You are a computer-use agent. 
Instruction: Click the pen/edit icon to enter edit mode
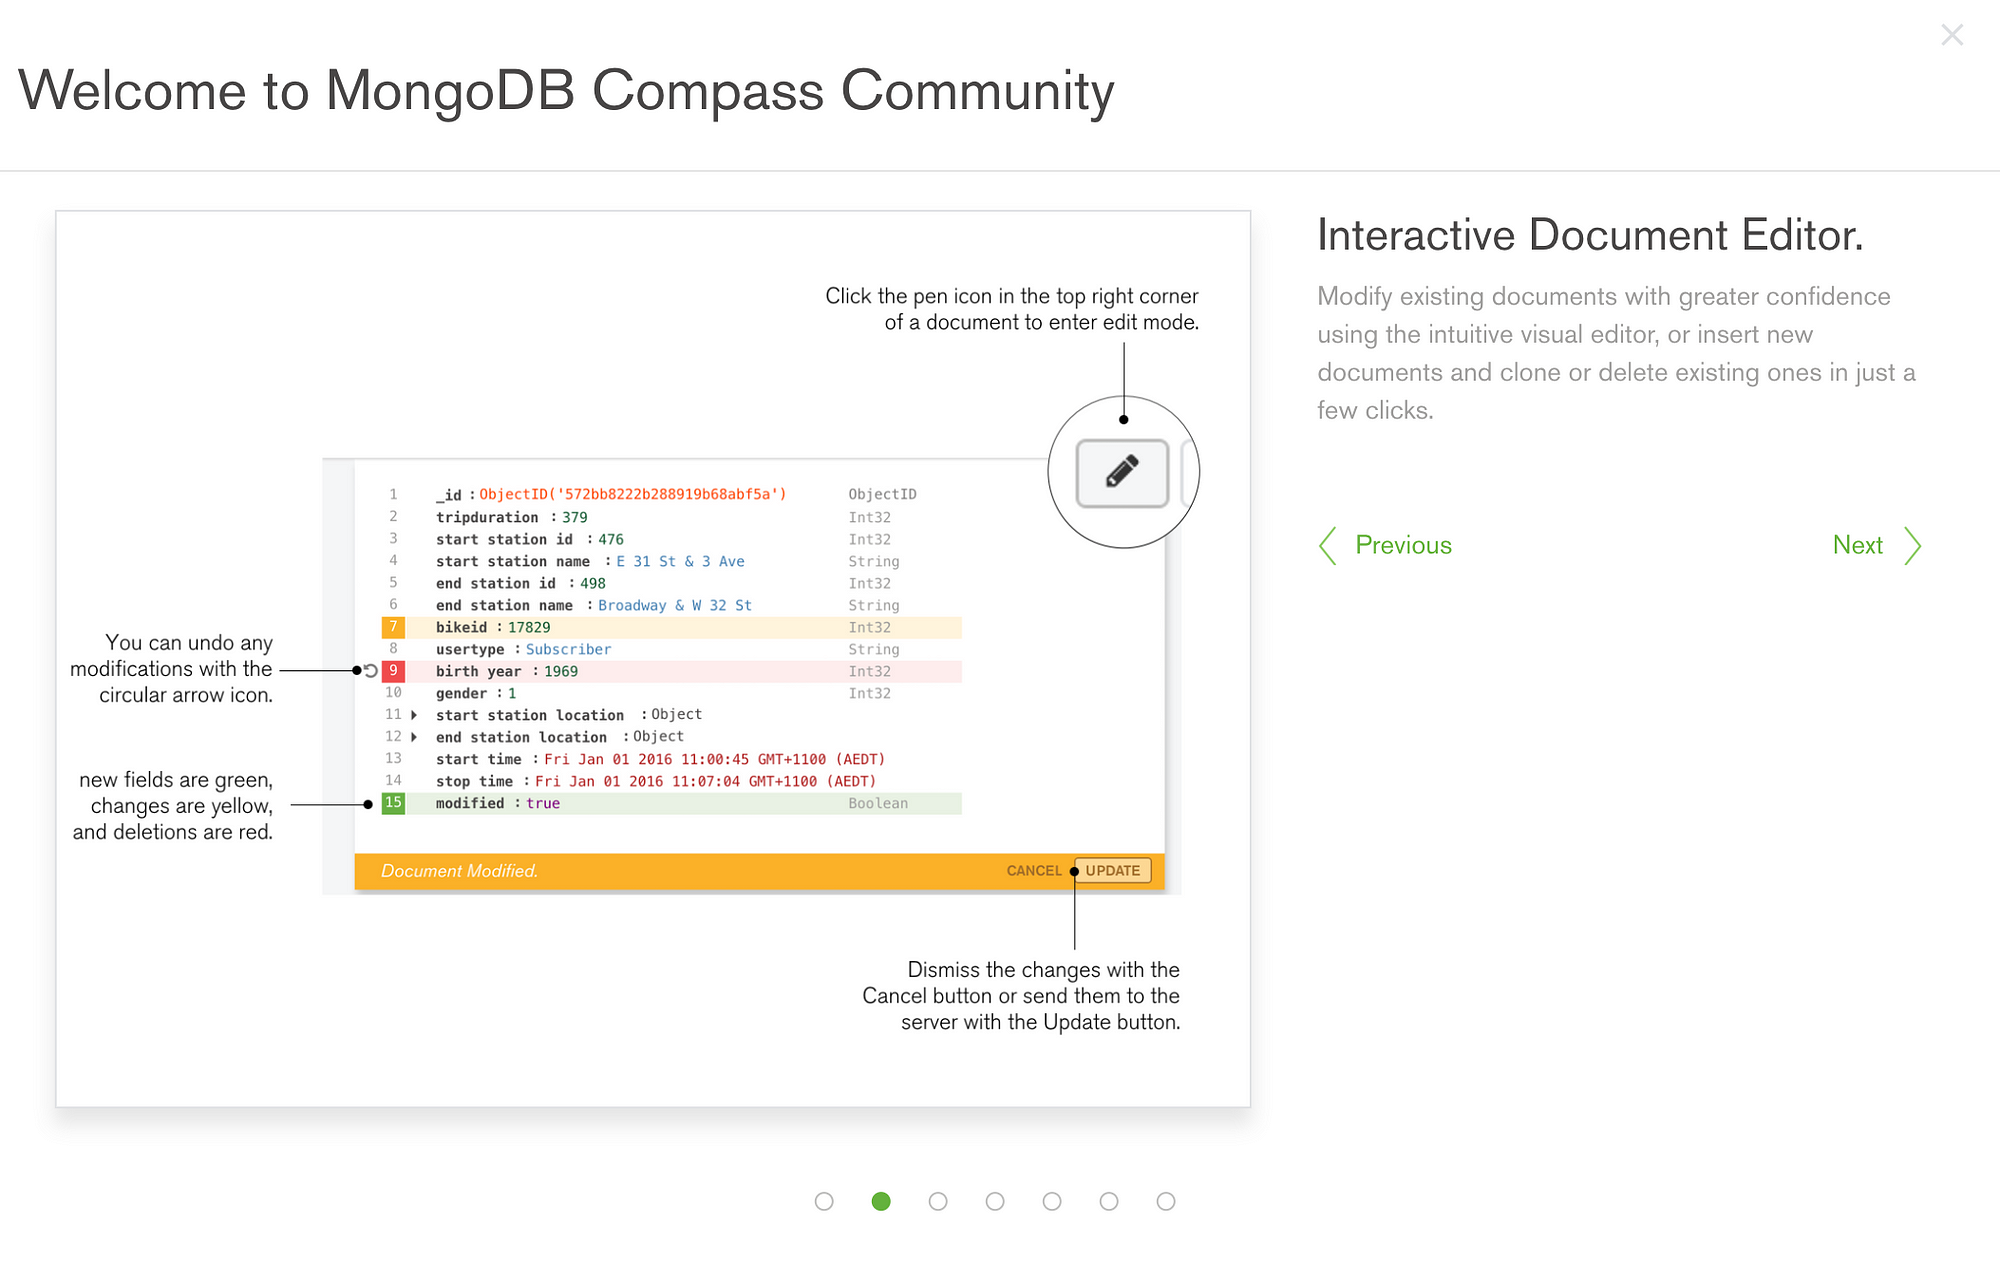click(1120, 469)
